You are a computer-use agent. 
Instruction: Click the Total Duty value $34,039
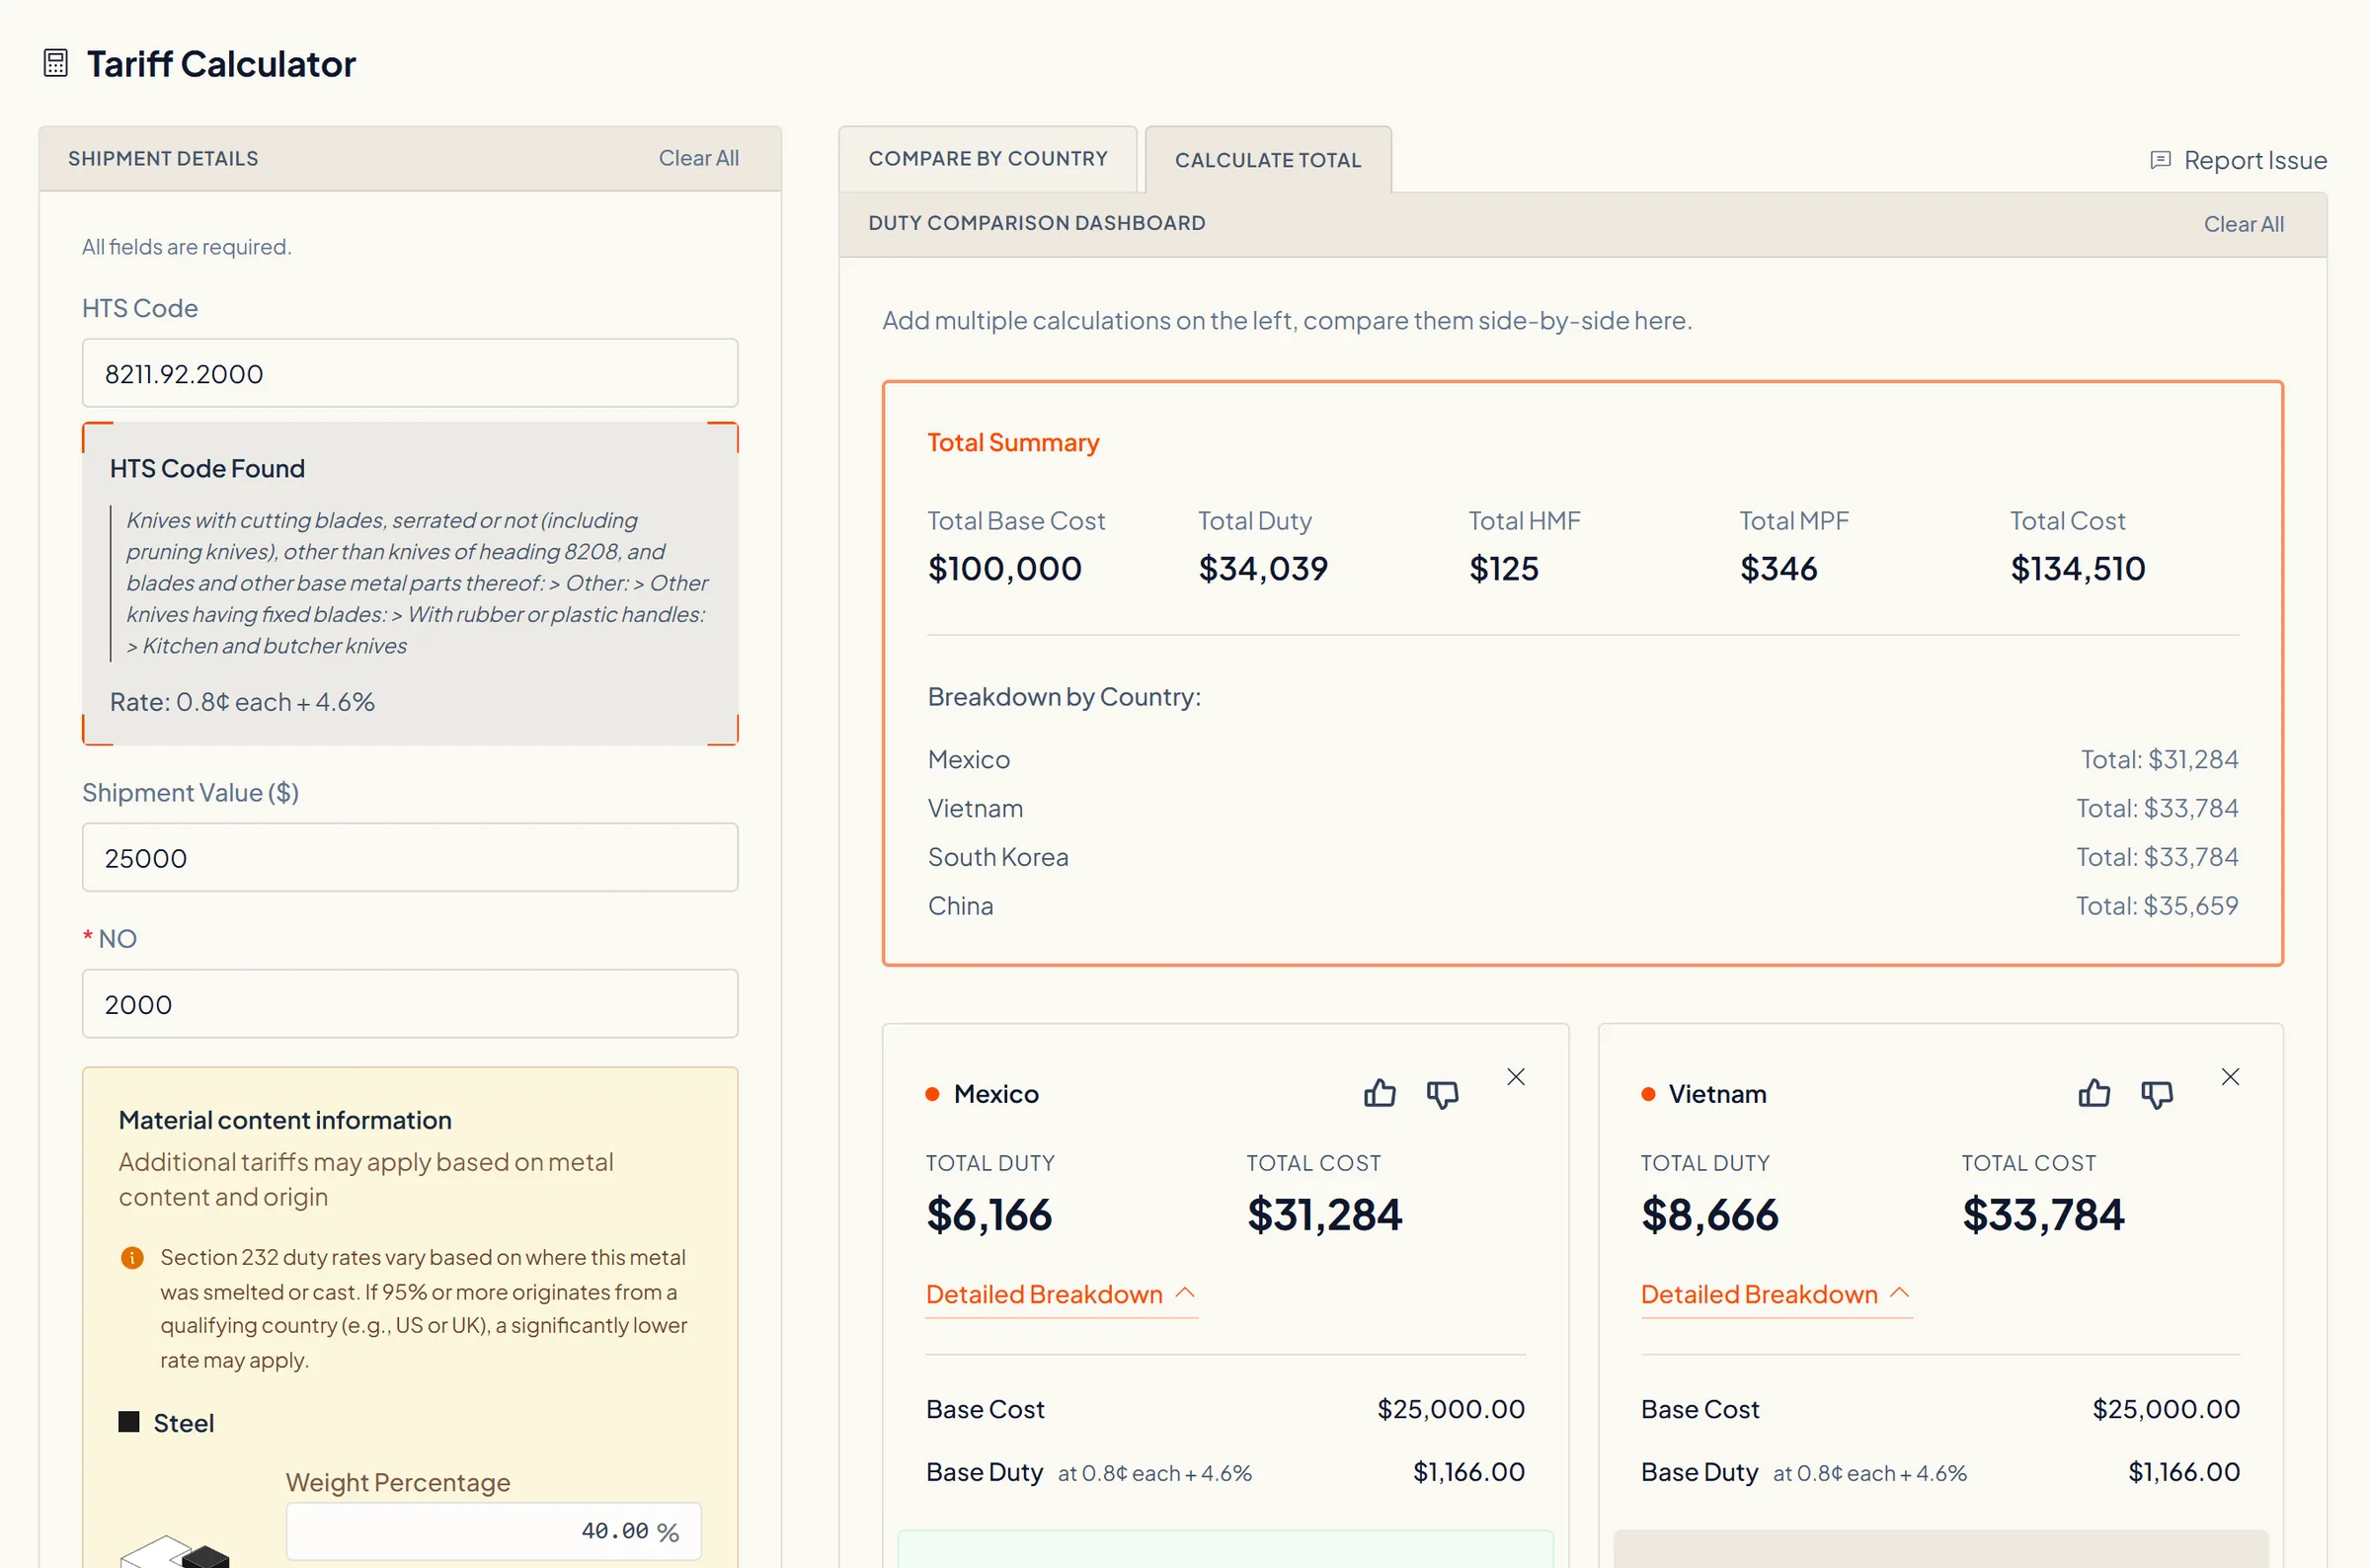pyautogui.click(x=1262, y=568)
